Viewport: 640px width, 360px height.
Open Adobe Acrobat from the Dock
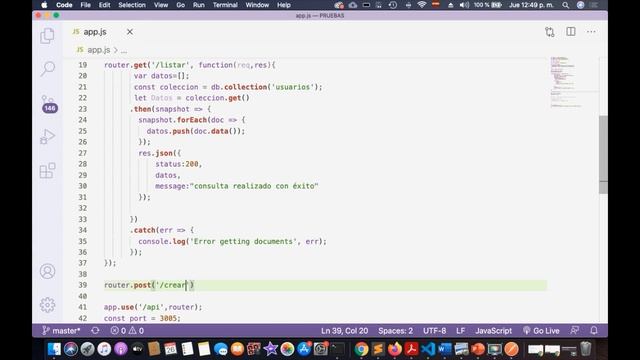pos(411,349)
